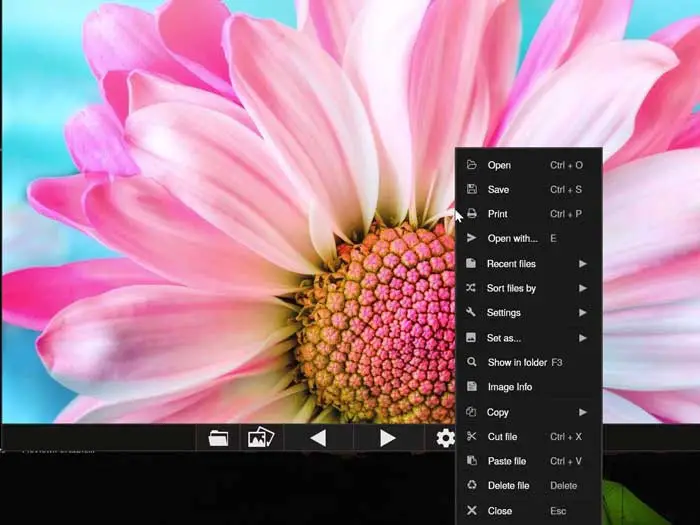
Task: Click the Ctrl + S shortcut text
Action: [x=566, y=189]
